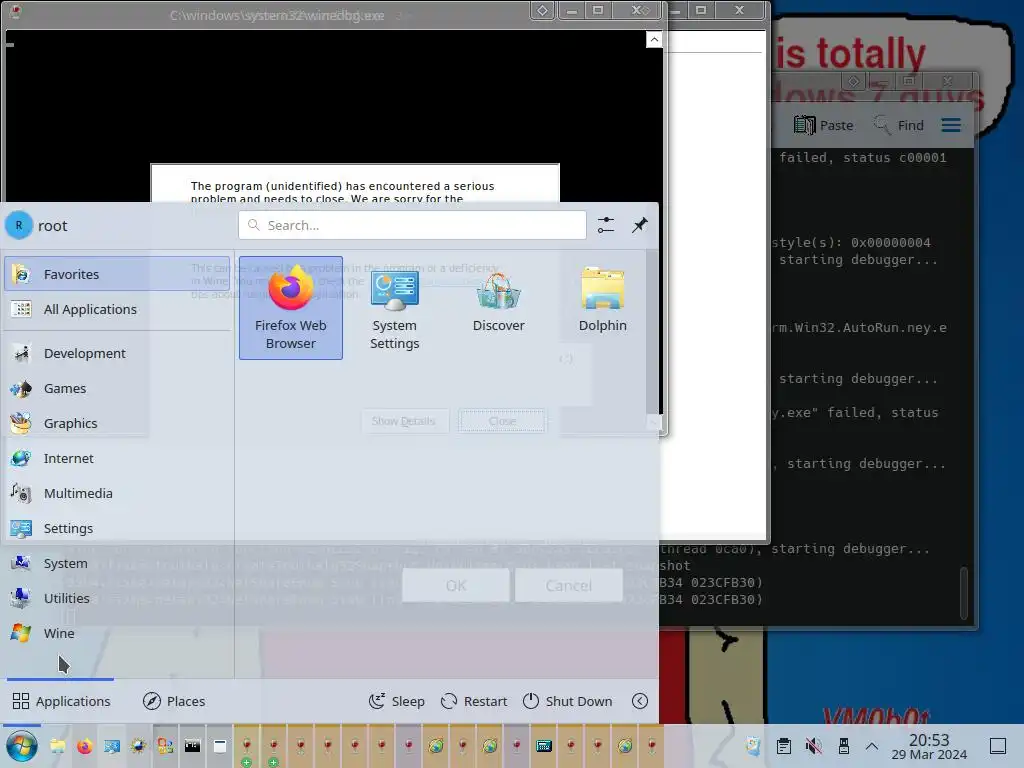Open the Settings category

coord(117,528)
